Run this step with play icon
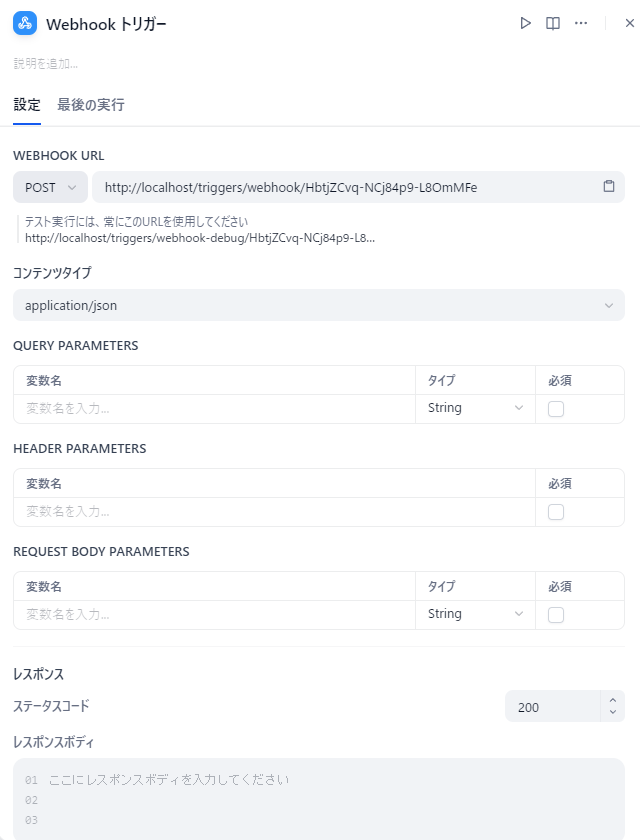This screenshot has height=840, width=640. tap(525, 23)
